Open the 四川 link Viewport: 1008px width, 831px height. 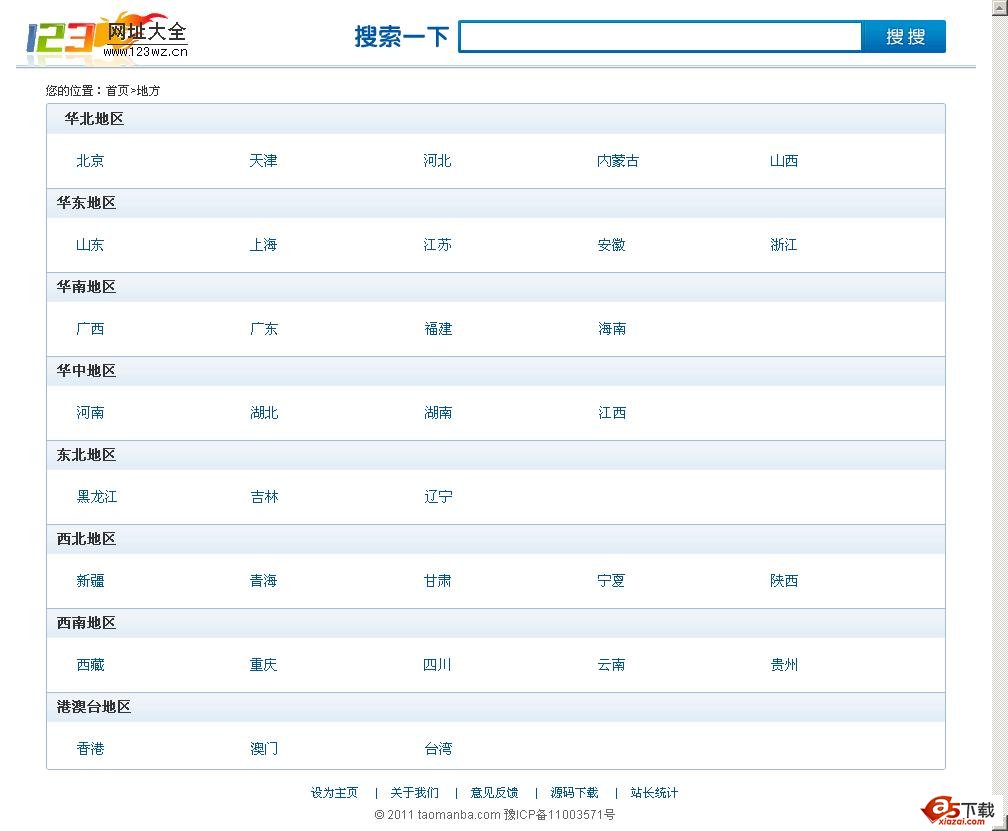click(x=437, y=665)
